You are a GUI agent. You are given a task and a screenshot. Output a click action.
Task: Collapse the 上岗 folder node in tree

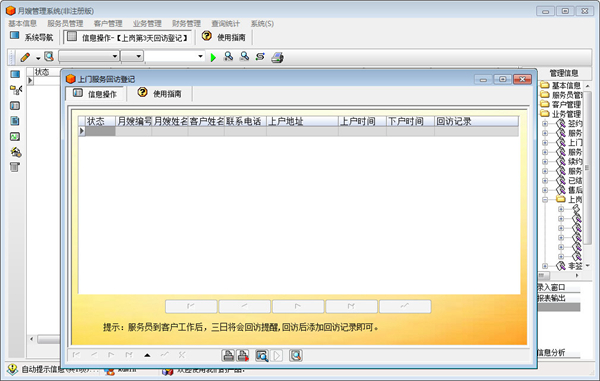pos(545,200)
